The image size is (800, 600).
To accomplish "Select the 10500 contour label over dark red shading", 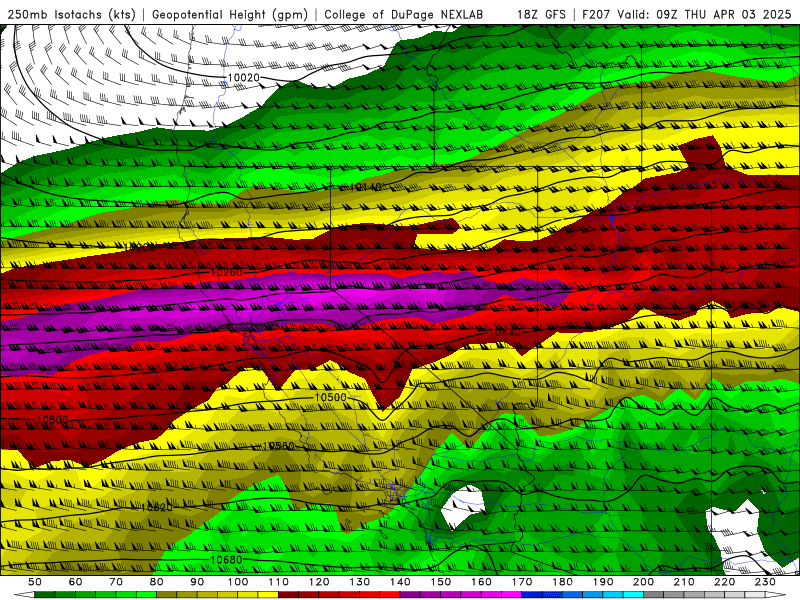I will pyautogui.click(x=53, y=419).
